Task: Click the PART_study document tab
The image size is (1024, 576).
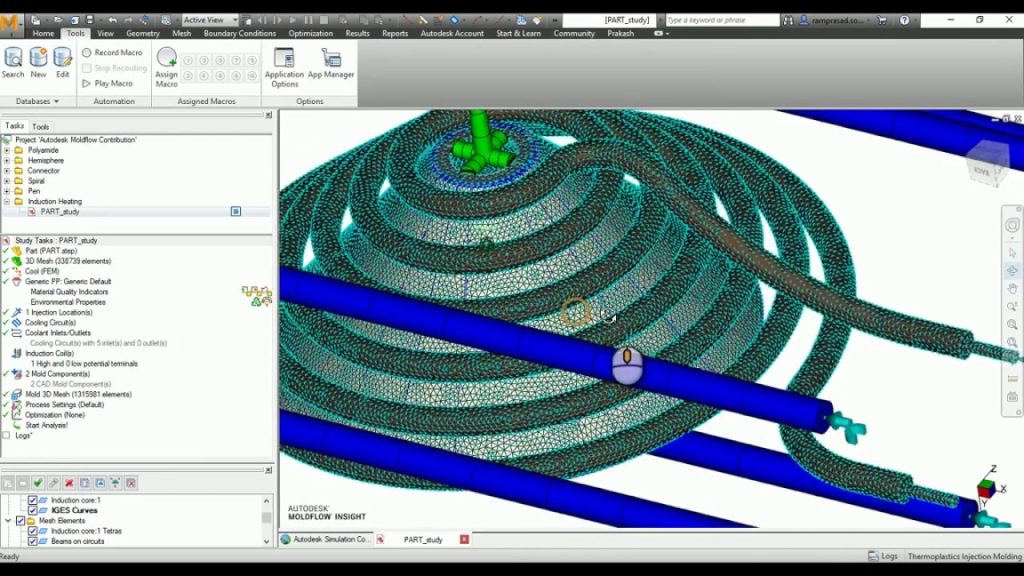Action: point(423,539)
